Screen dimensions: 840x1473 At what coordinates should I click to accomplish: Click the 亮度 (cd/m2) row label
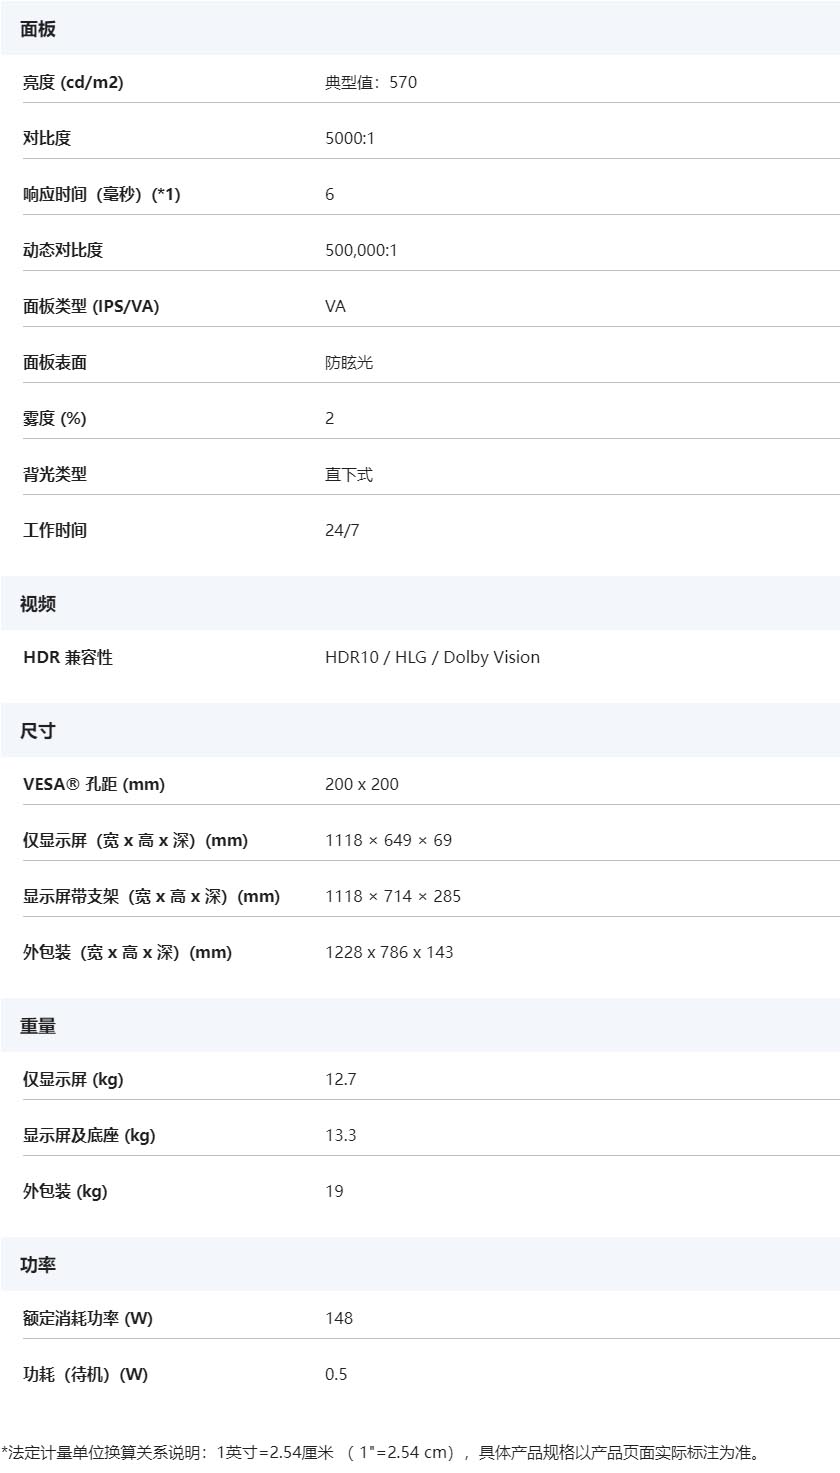pyautogui.click(x=73, y=83)
